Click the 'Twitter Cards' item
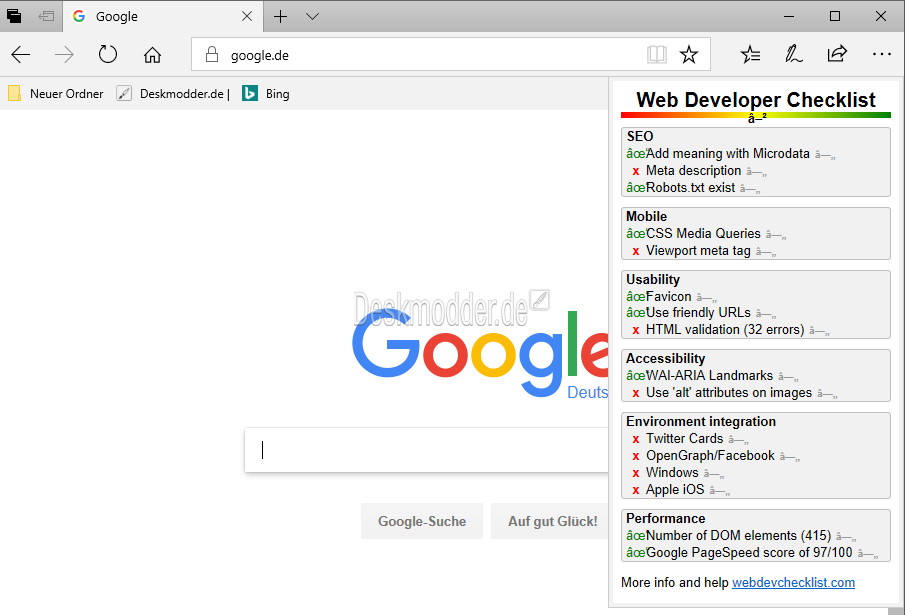 (685, 438)
